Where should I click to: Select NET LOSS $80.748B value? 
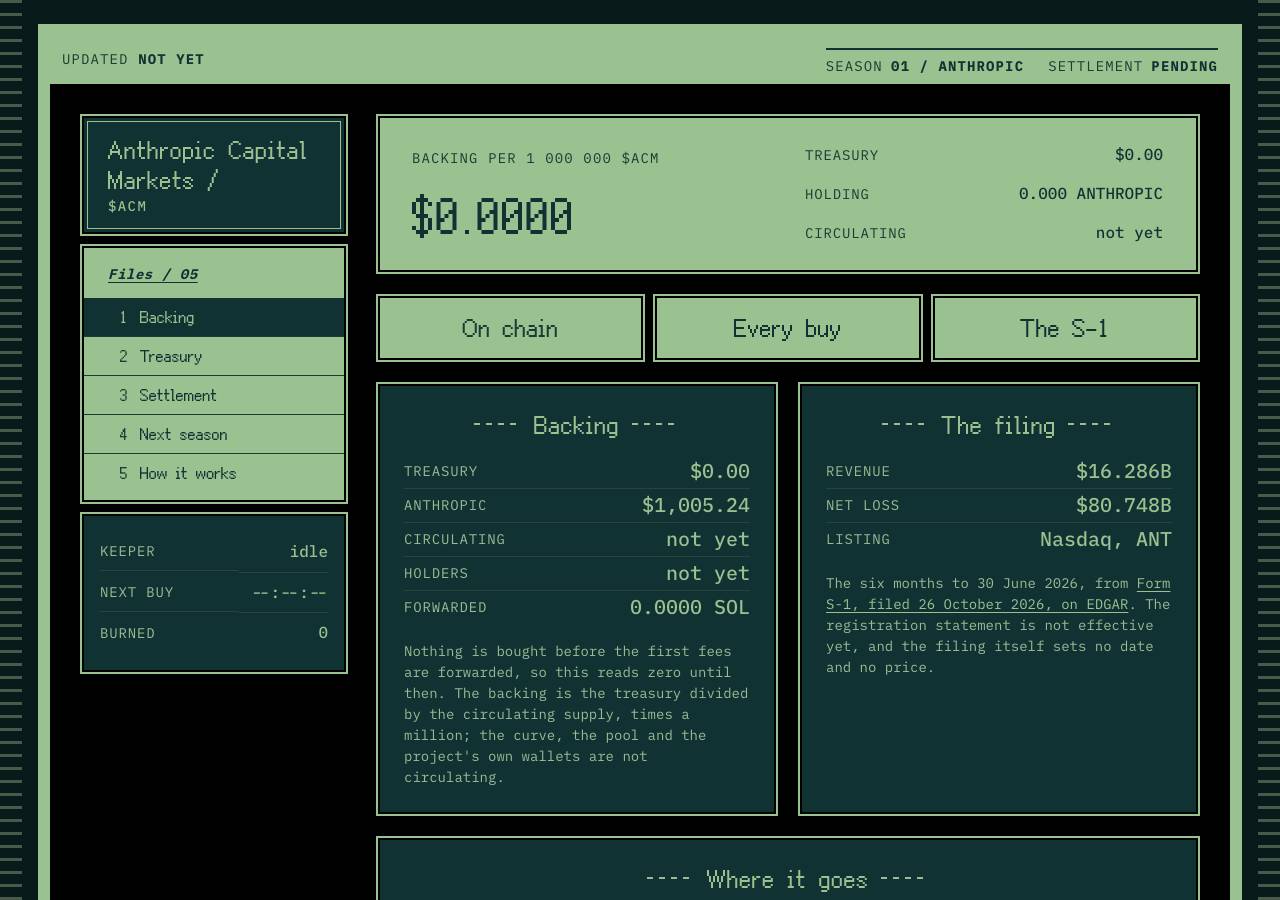click(x=1123, y=505)
